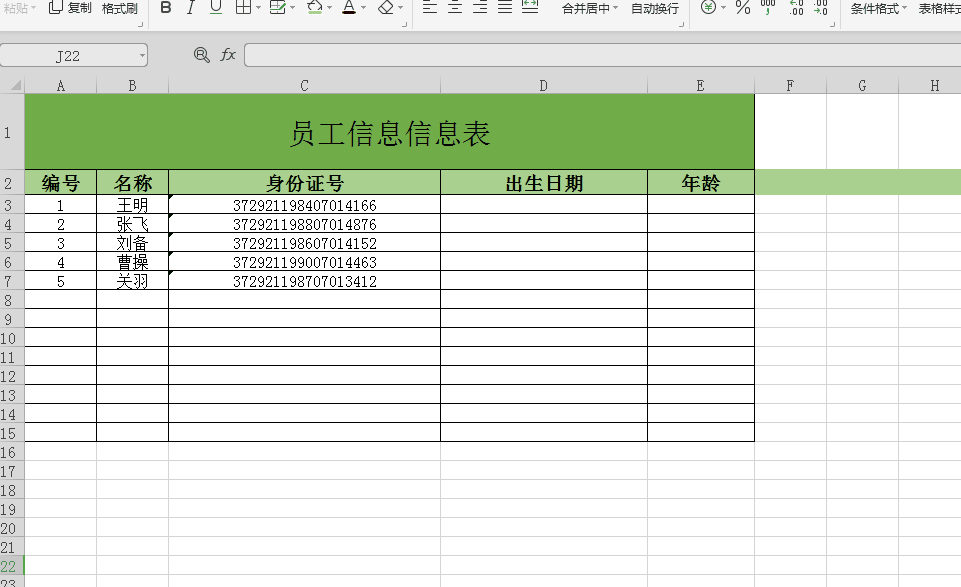Click the fx insert function icon
This screenshot has height=587, width=961.
click(228, 55)
